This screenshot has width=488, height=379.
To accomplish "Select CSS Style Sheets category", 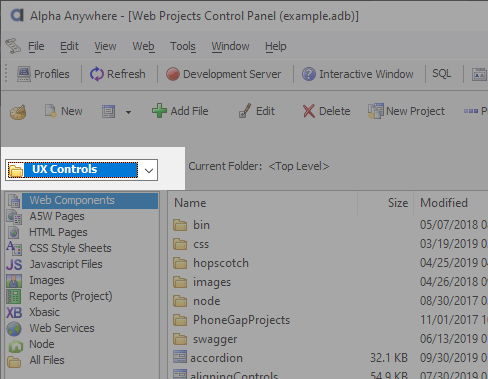I will pyautogui.click(x=70, y=248).
